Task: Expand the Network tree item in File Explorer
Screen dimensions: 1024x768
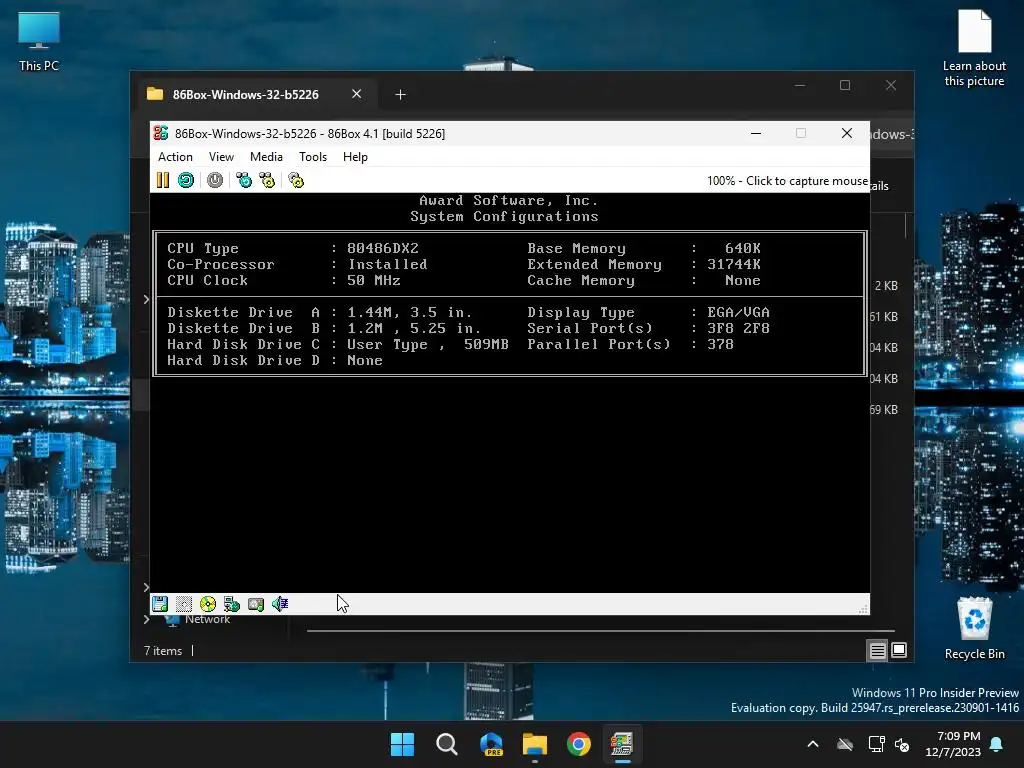Action: coord(146,619)
